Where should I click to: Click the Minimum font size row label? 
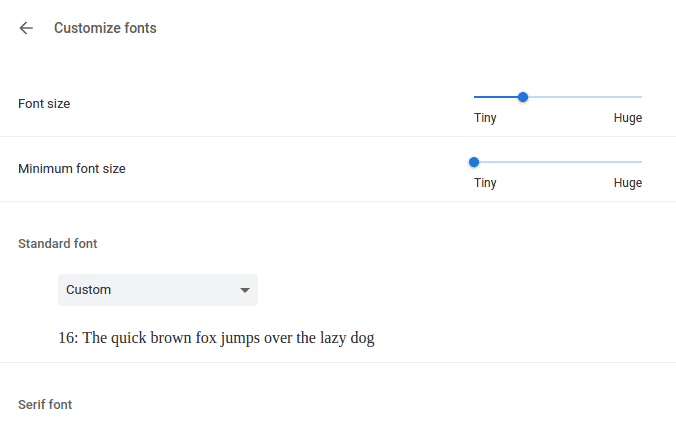72,169
